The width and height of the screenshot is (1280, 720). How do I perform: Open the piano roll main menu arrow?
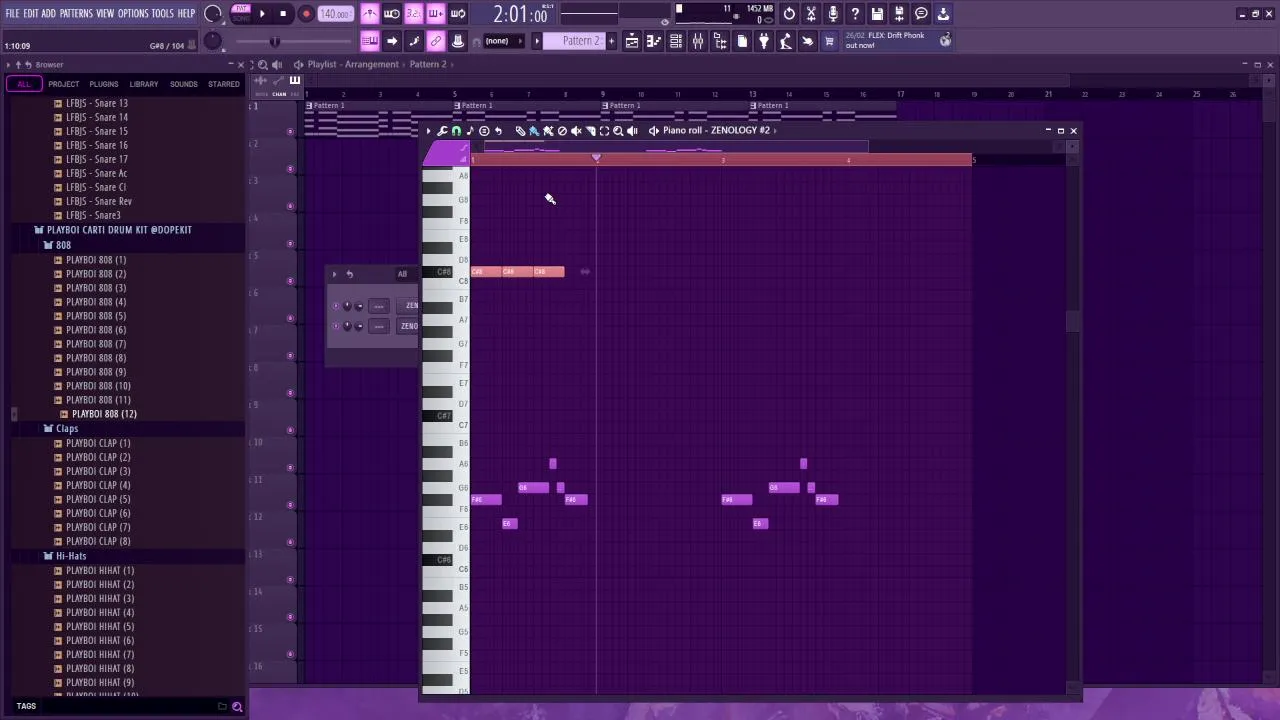pos(428,131)
